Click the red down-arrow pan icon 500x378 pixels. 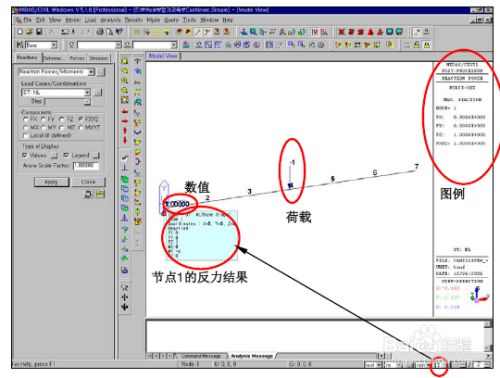[x=125, y=140]
